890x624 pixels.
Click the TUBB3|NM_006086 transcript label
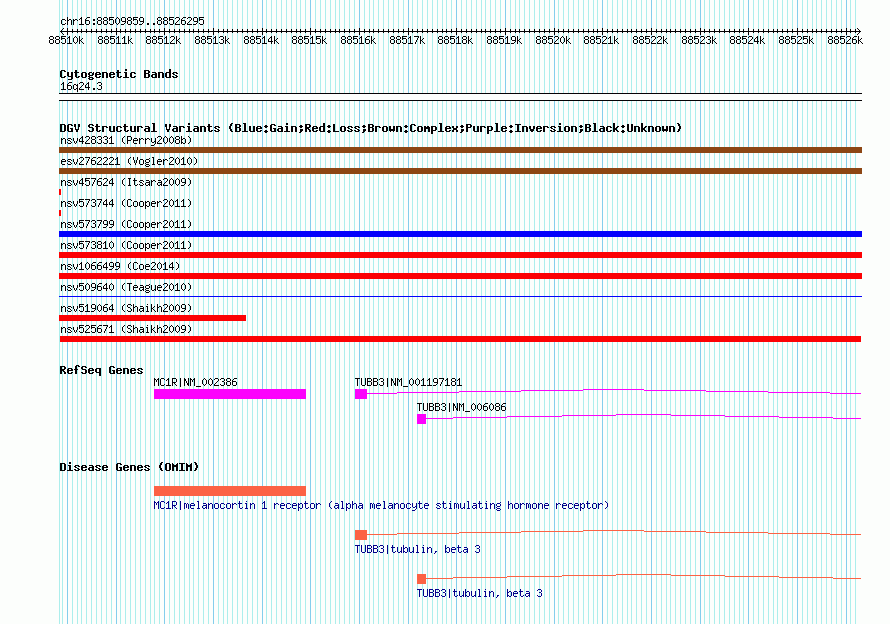tap(461, 407)
